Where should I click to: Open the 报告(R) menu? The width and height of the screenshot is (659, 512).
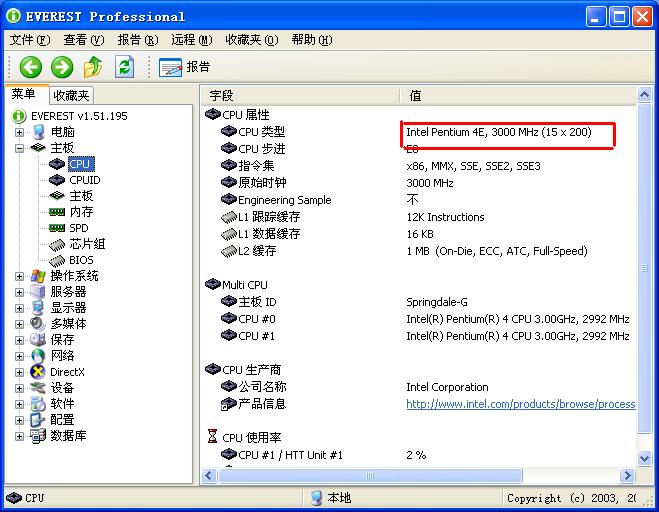[x=138, y=40]
